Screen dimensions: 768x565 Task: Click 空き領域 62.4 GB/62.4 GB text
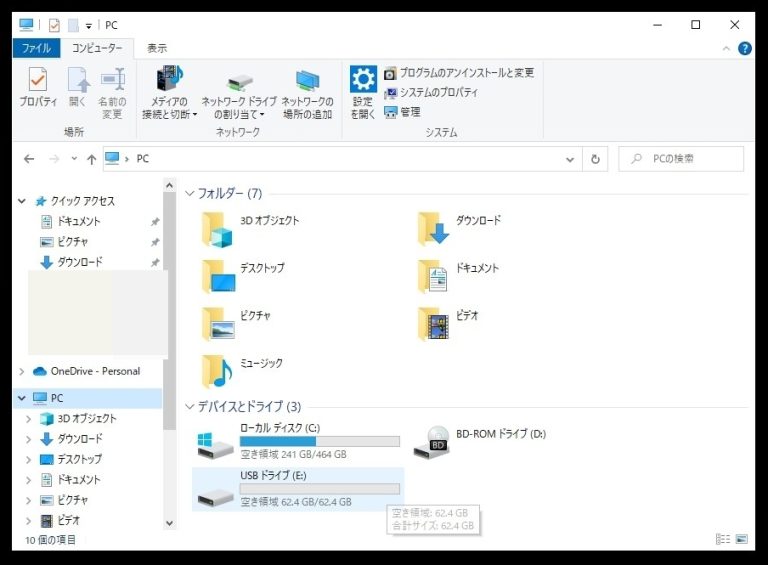[296, 502]
